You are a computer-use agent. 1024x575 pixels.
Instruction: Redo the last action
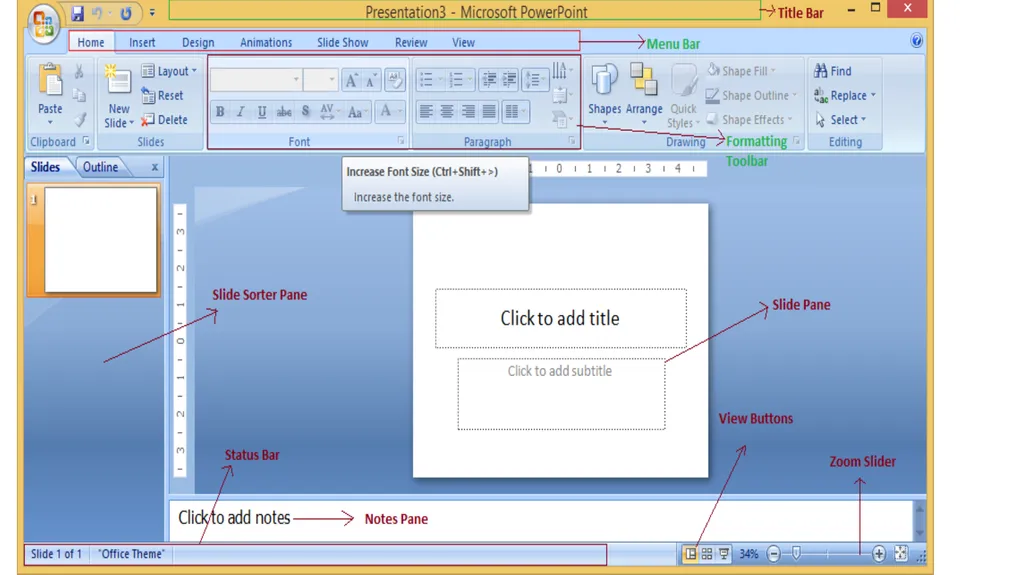click(x=125, y=13)
